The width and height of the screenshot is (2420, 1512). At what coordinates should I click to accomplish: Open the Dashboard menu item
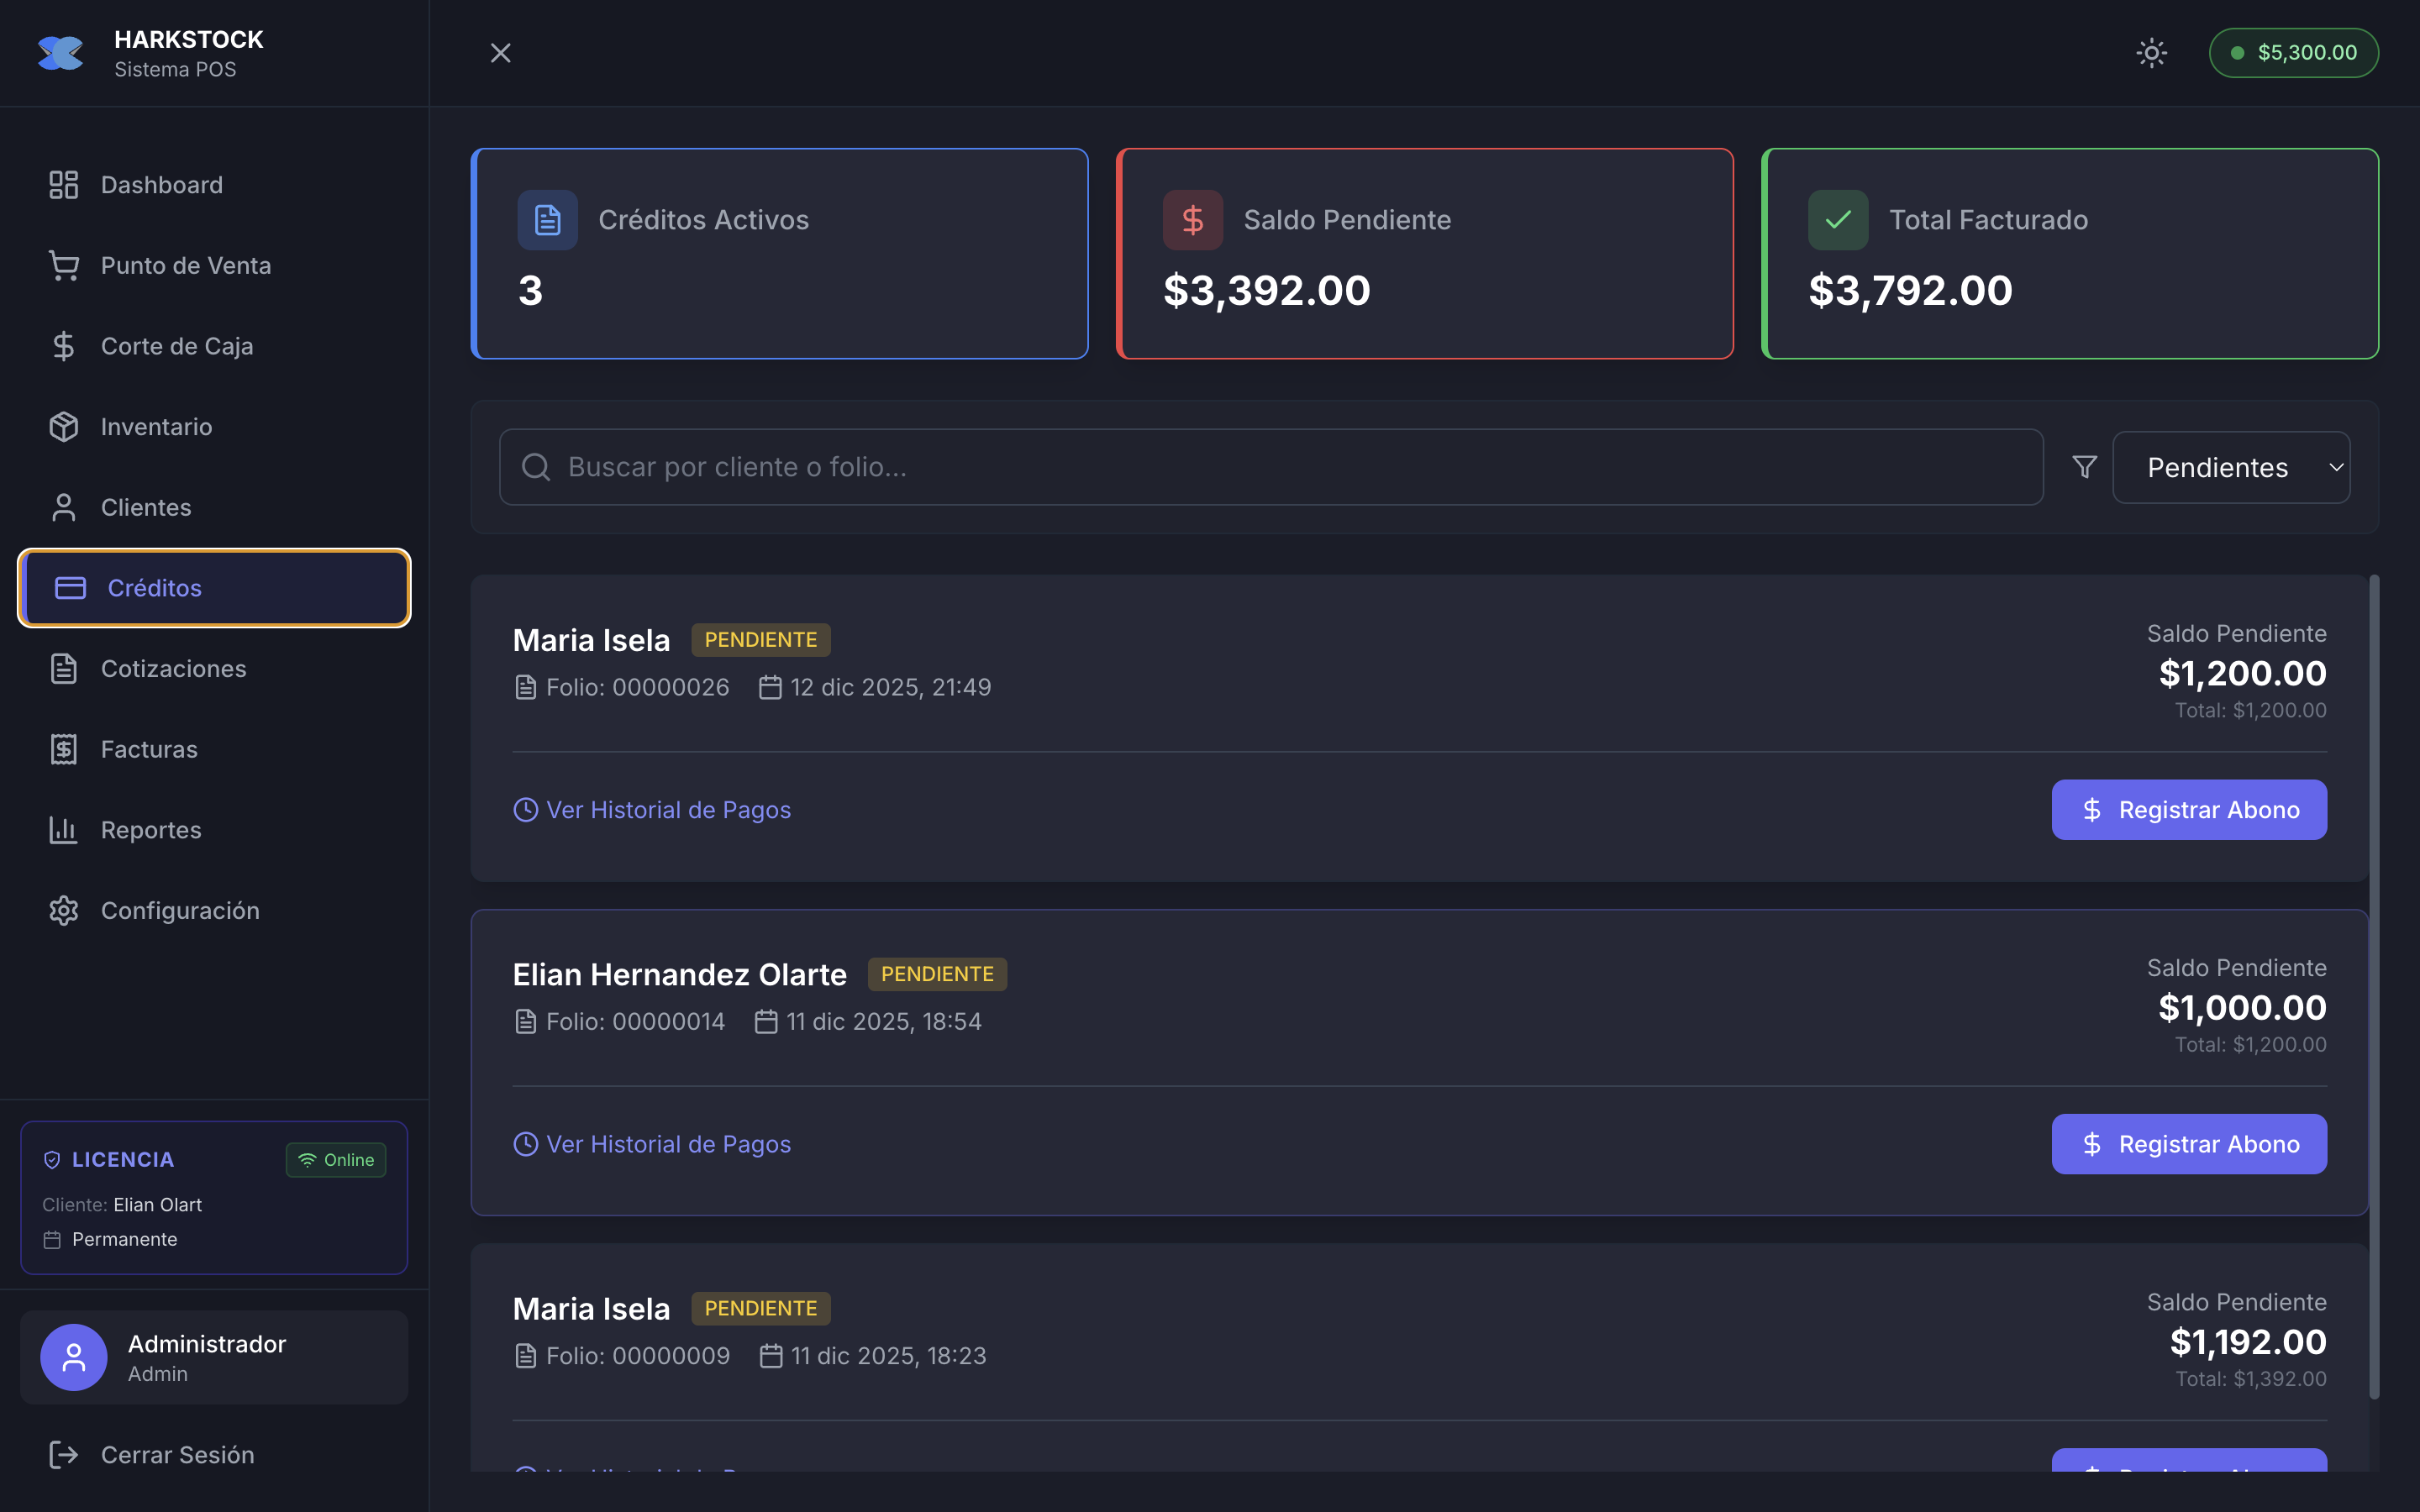click(161, 185)
